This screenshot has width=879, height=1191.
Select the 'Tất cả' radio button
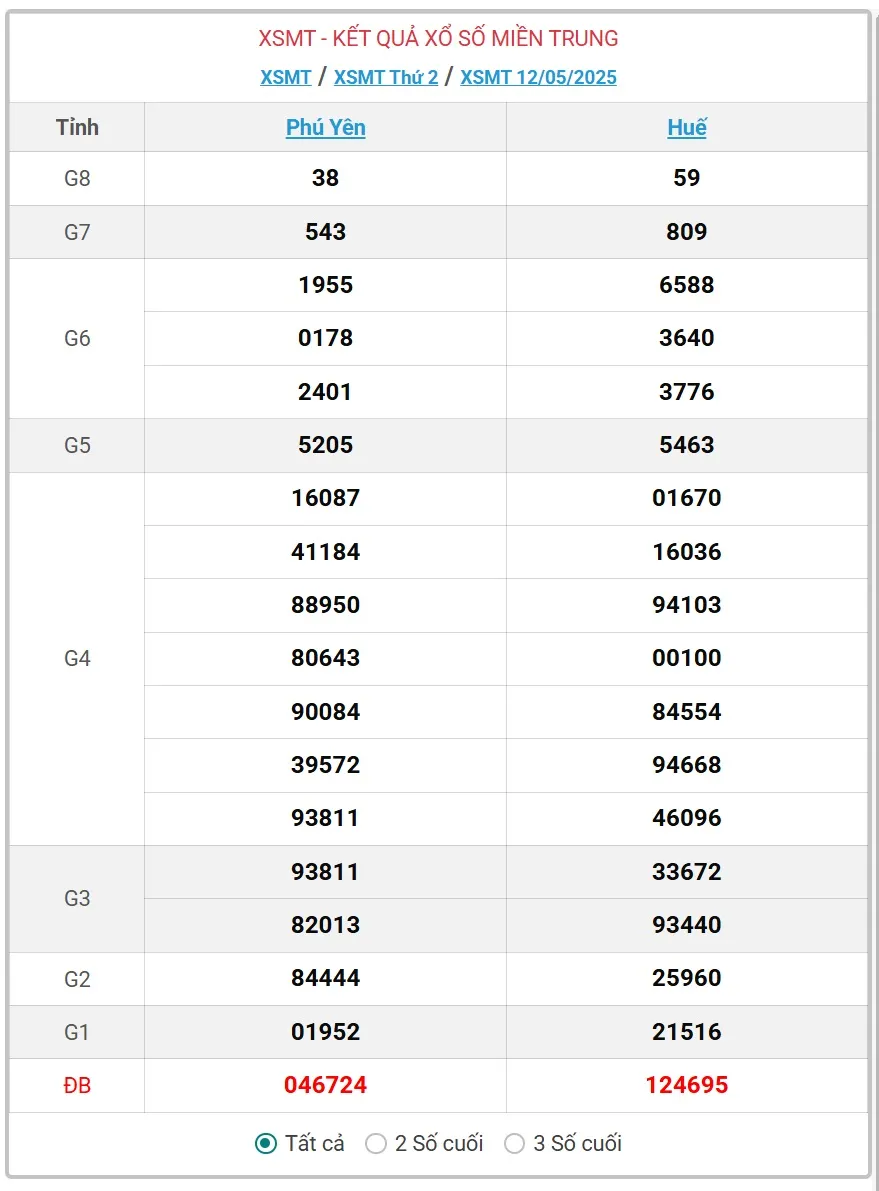(266, 1143)
